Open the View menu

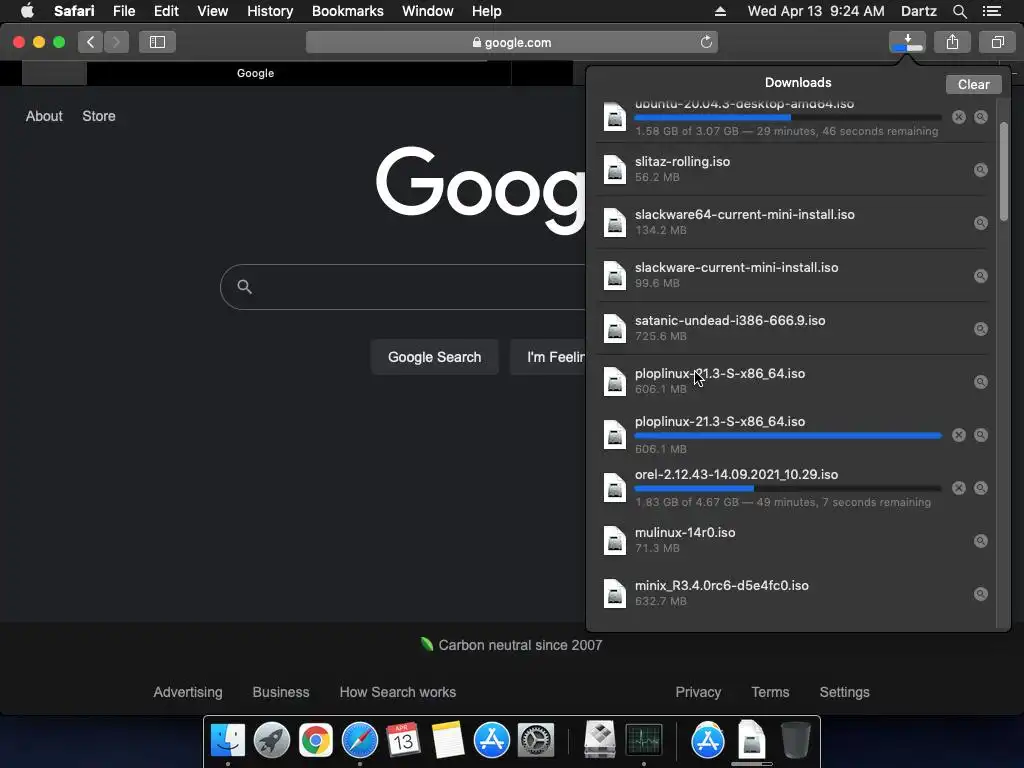click(x=213, y=11)
